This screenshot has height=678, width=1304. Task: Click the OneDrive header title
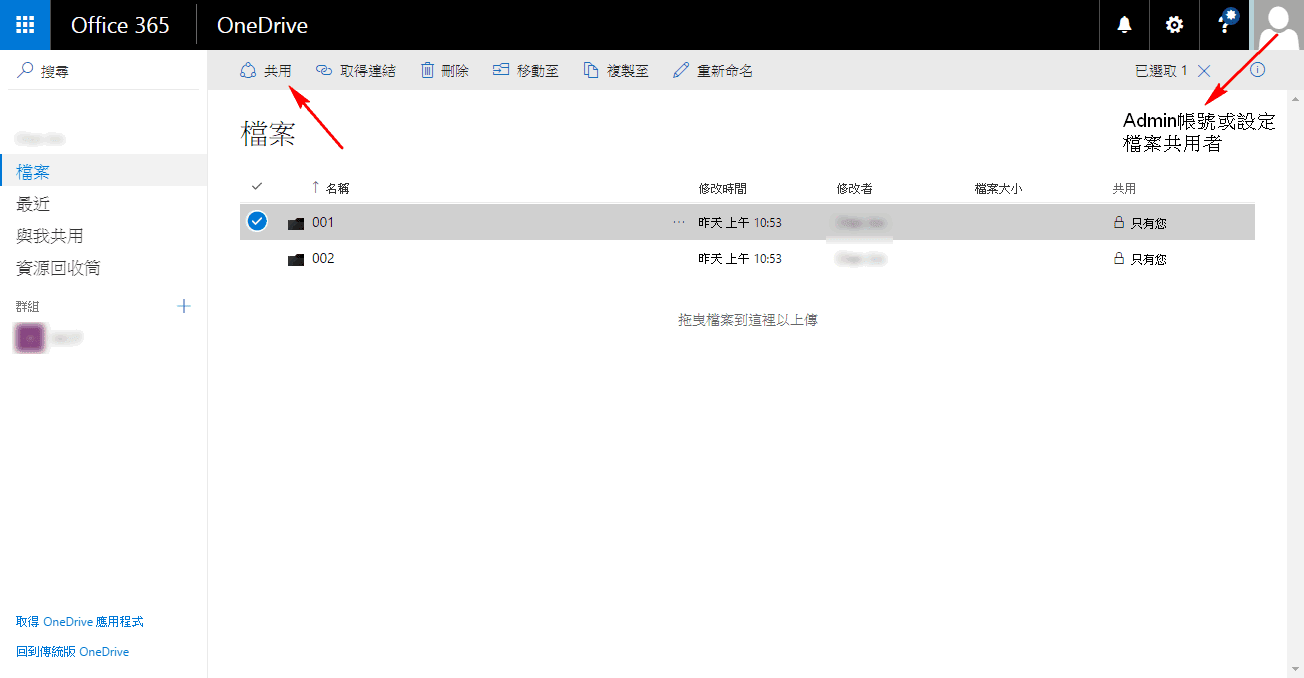(x=262, y=25)
